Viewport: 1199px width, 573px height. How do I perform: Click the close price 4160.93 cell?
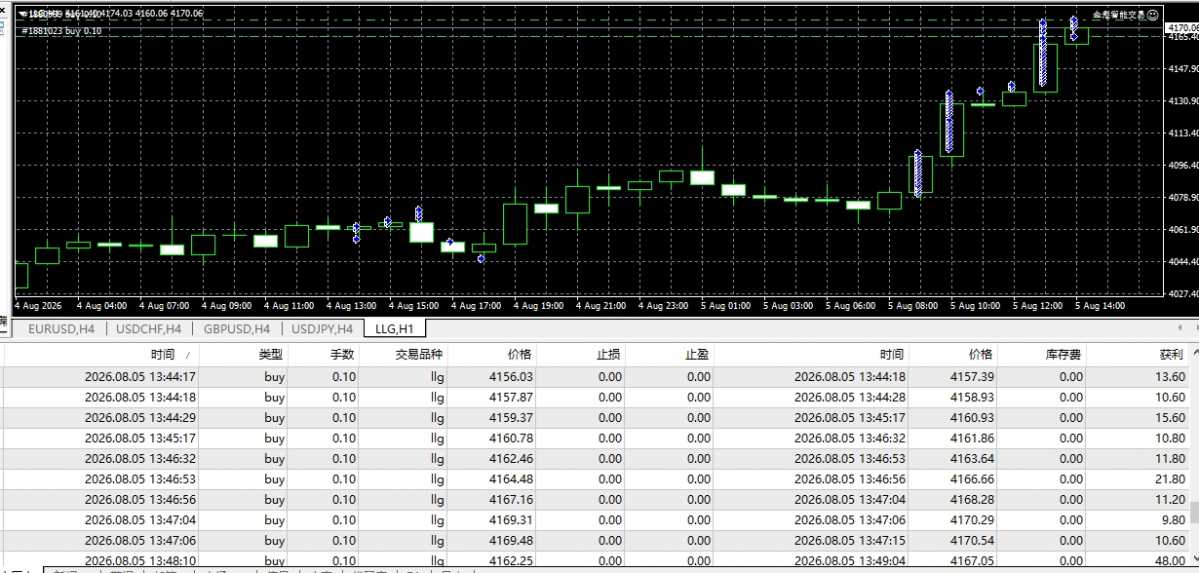click(x=972, y=418)
